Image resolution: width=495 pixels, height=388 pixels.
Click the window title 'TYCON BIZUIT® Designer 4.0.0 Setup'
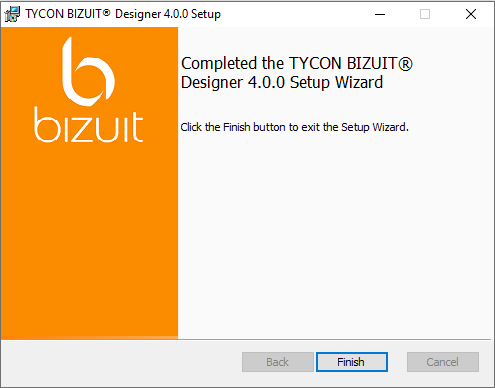click(x=123, y=14)
